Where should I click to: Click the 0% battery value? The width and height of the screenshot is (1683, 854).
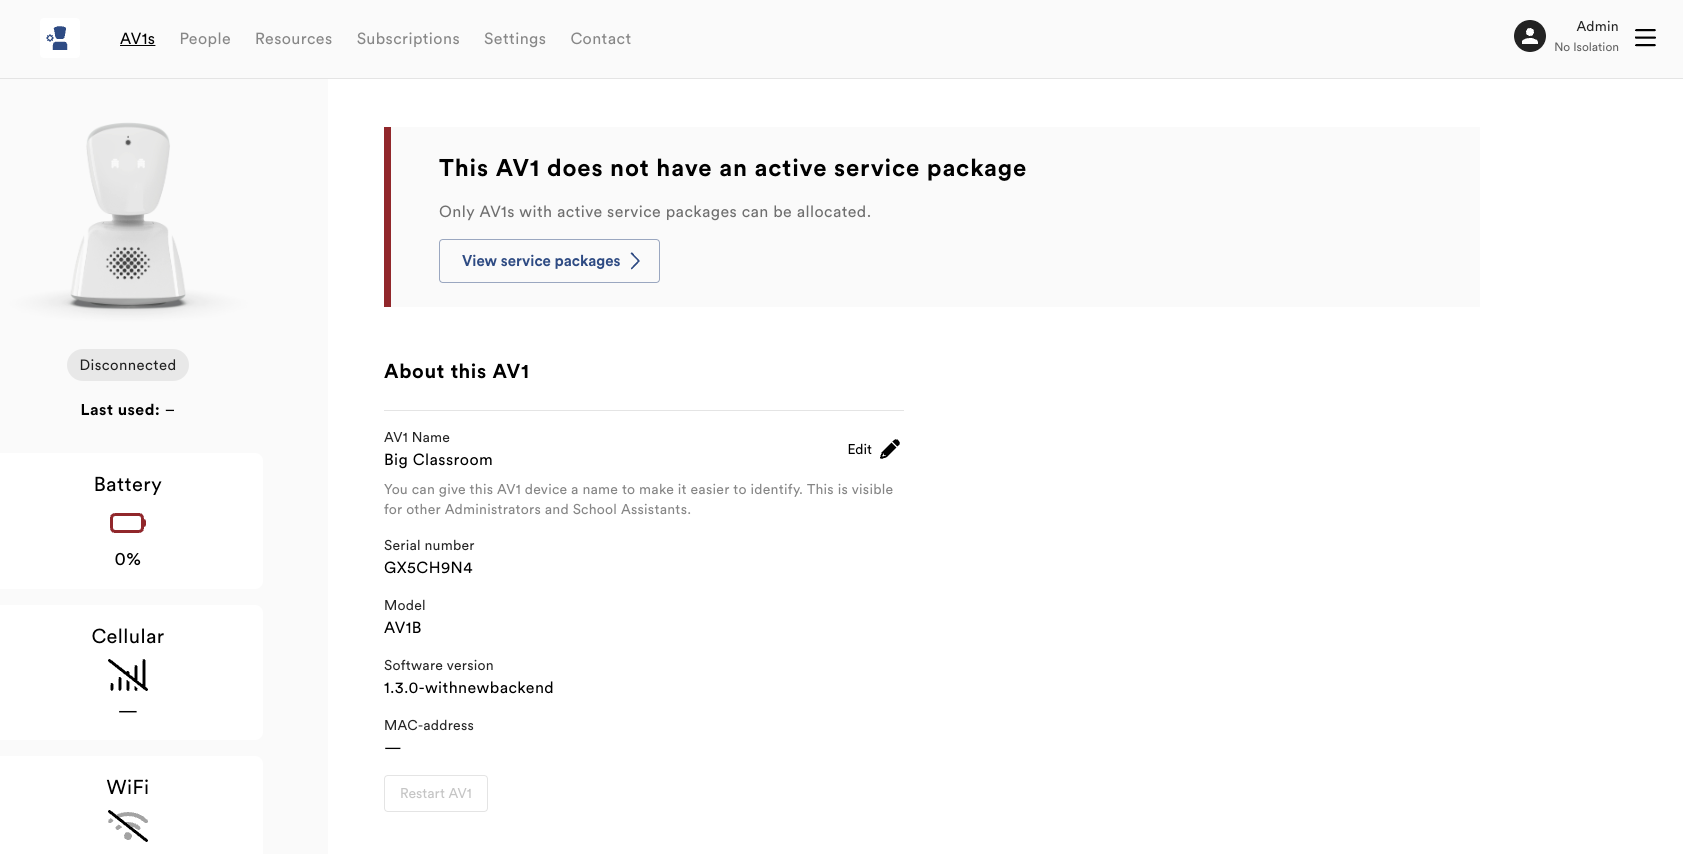pos(128,559)
